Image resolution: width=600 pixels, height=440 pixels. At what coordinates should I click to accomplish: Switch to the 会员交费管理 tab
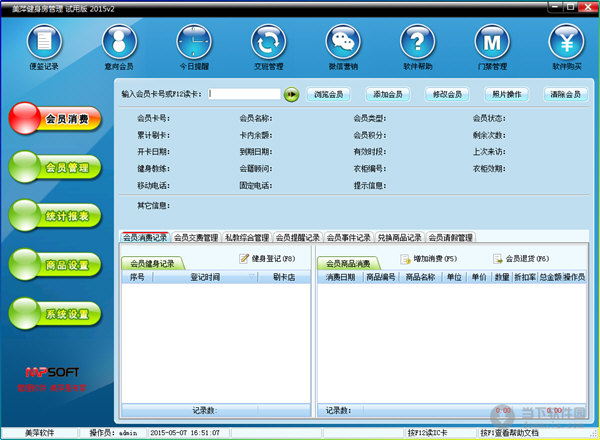[196, 238]
